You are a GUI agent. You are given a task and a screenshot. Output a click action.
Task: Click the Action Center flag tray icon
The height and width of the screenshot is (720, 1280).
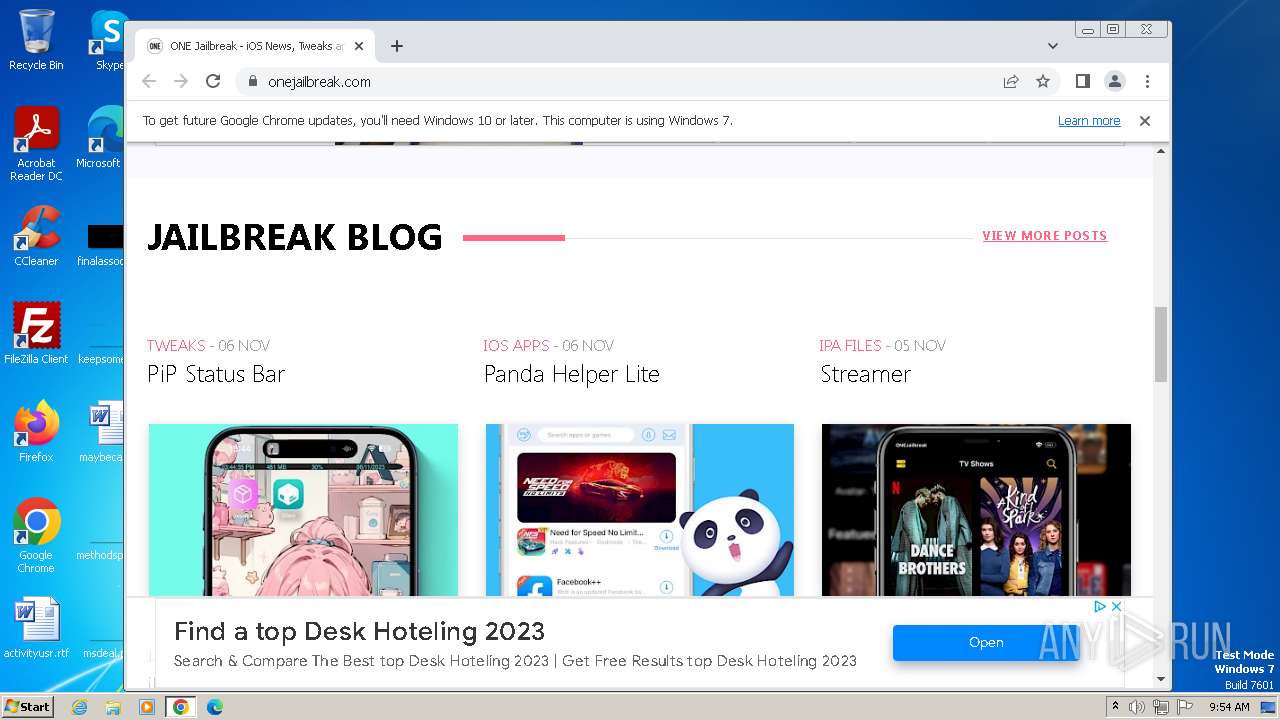point(1183,707)
